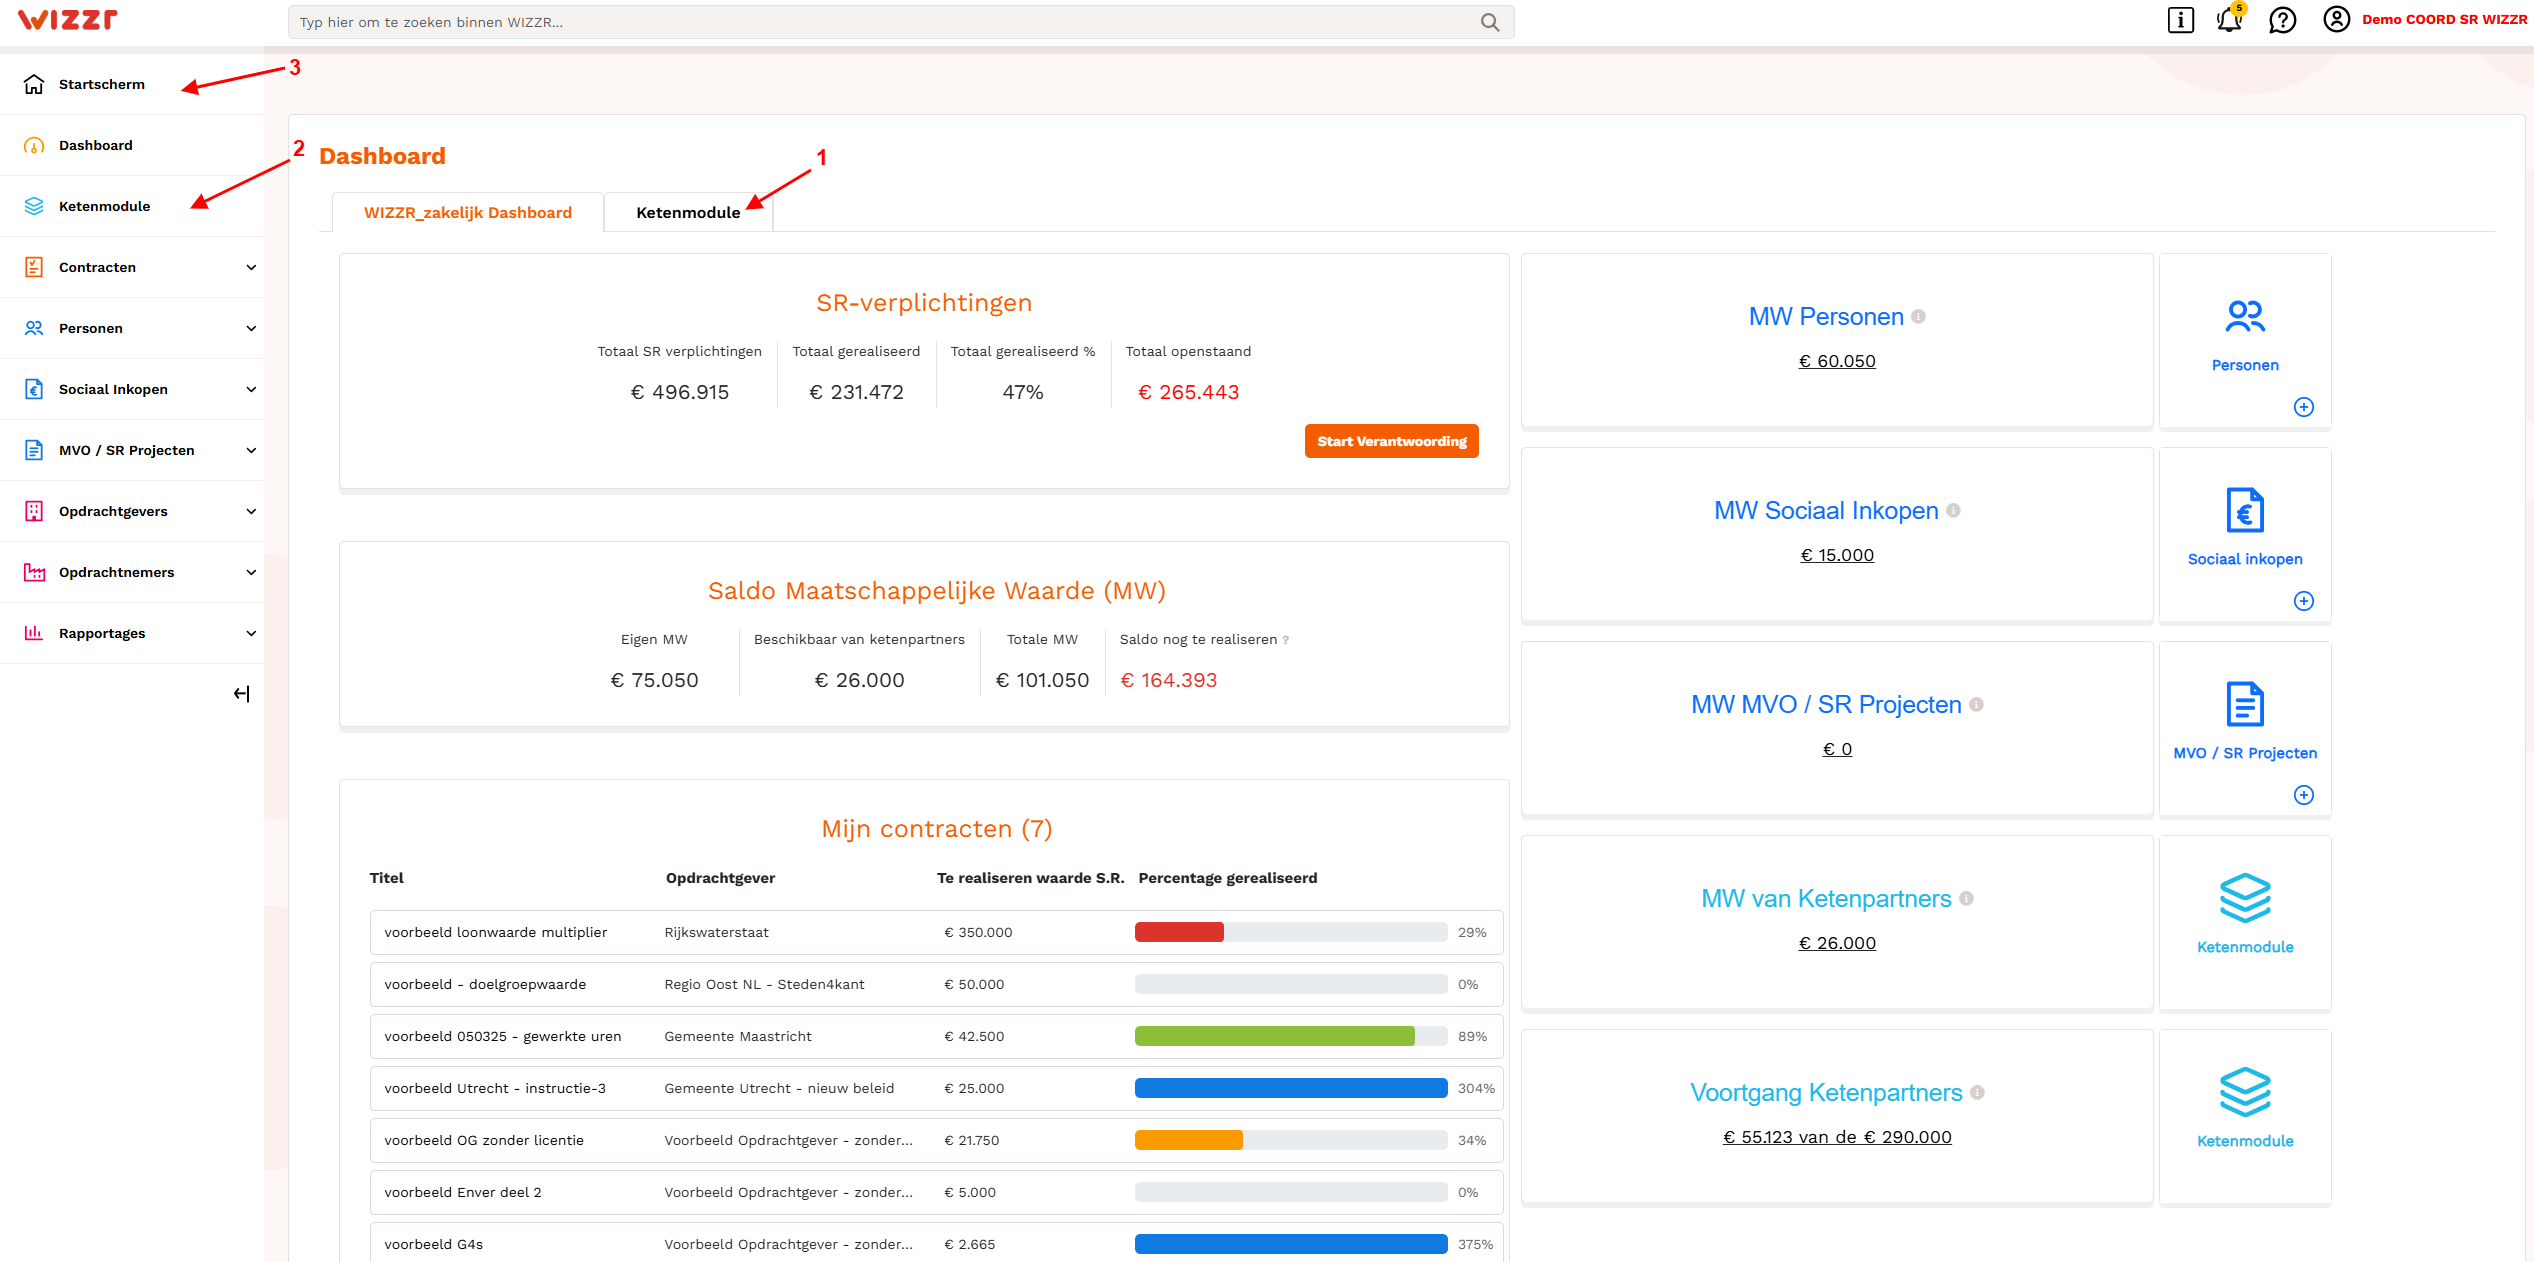Open the notifications bell
The width and height of the screenshot is (2534, 1262).
tap(2230, 19)
